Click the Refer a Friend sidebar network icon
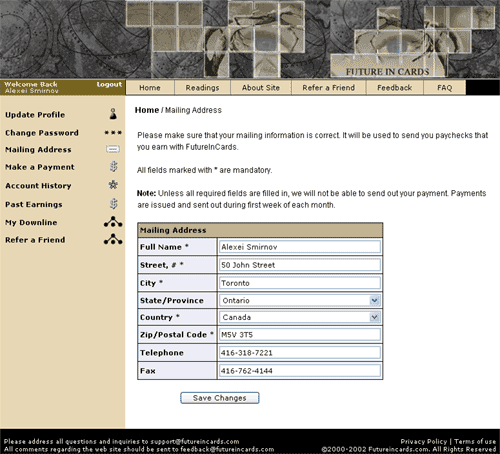The height and width of the screenshot is (454, 500). tap(113, 239)
